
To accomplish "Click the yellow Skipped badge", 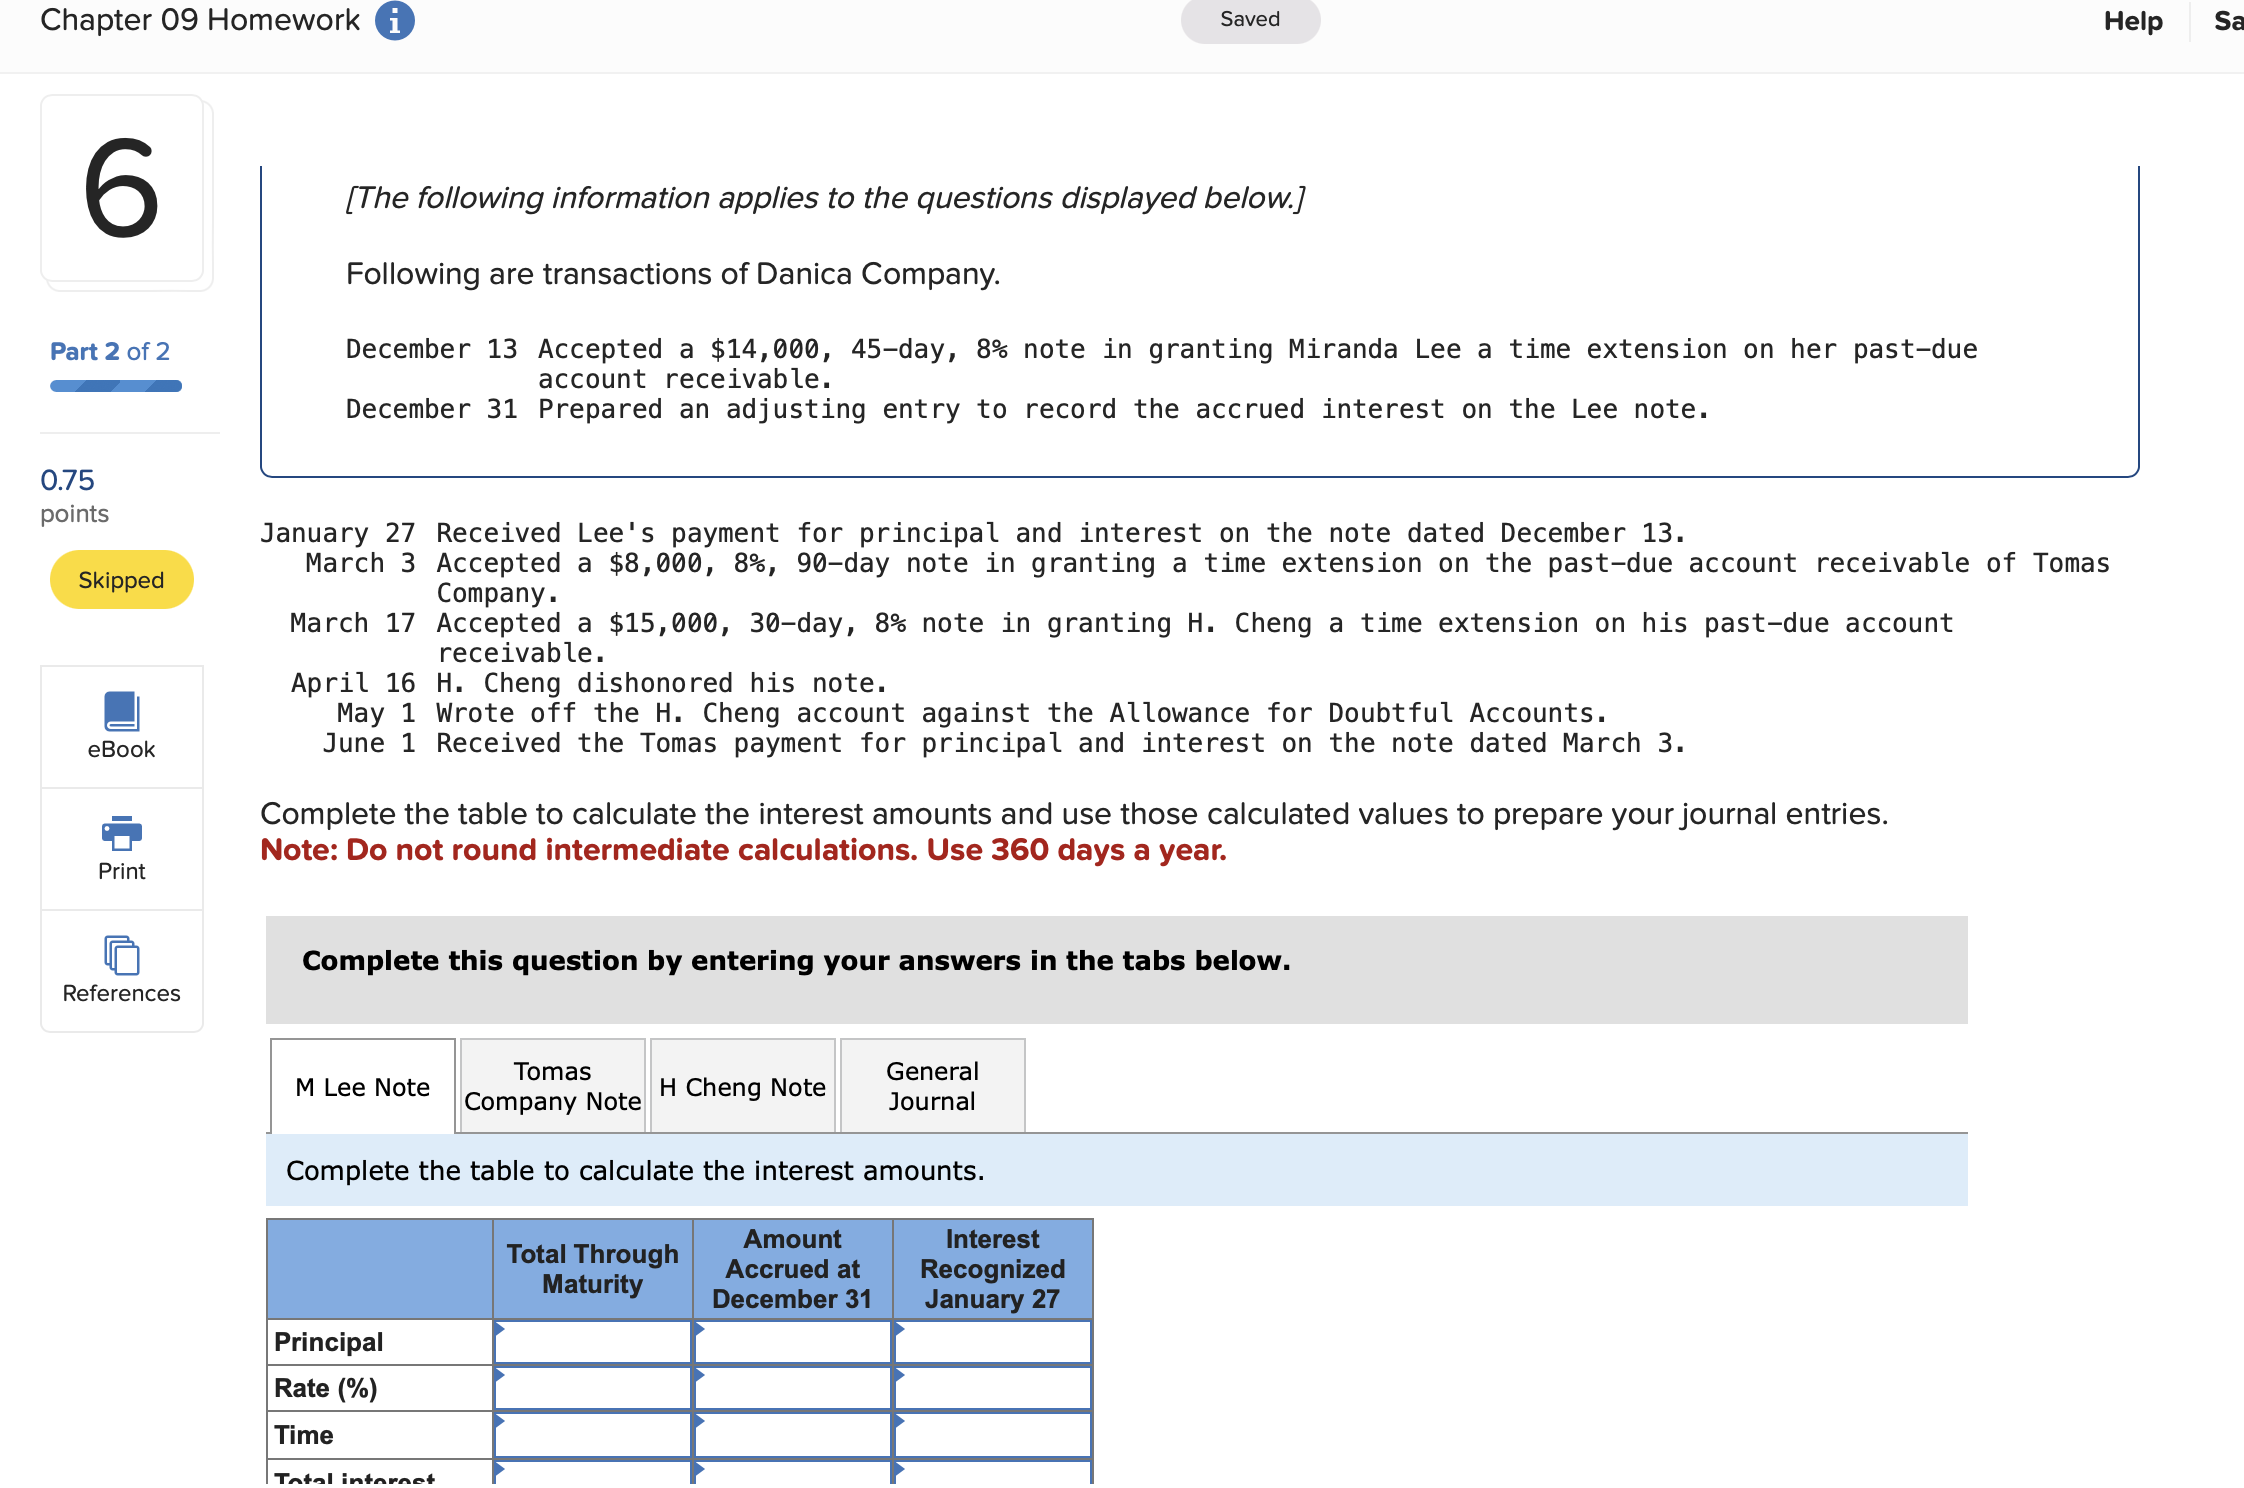I will tap(121, 580).
